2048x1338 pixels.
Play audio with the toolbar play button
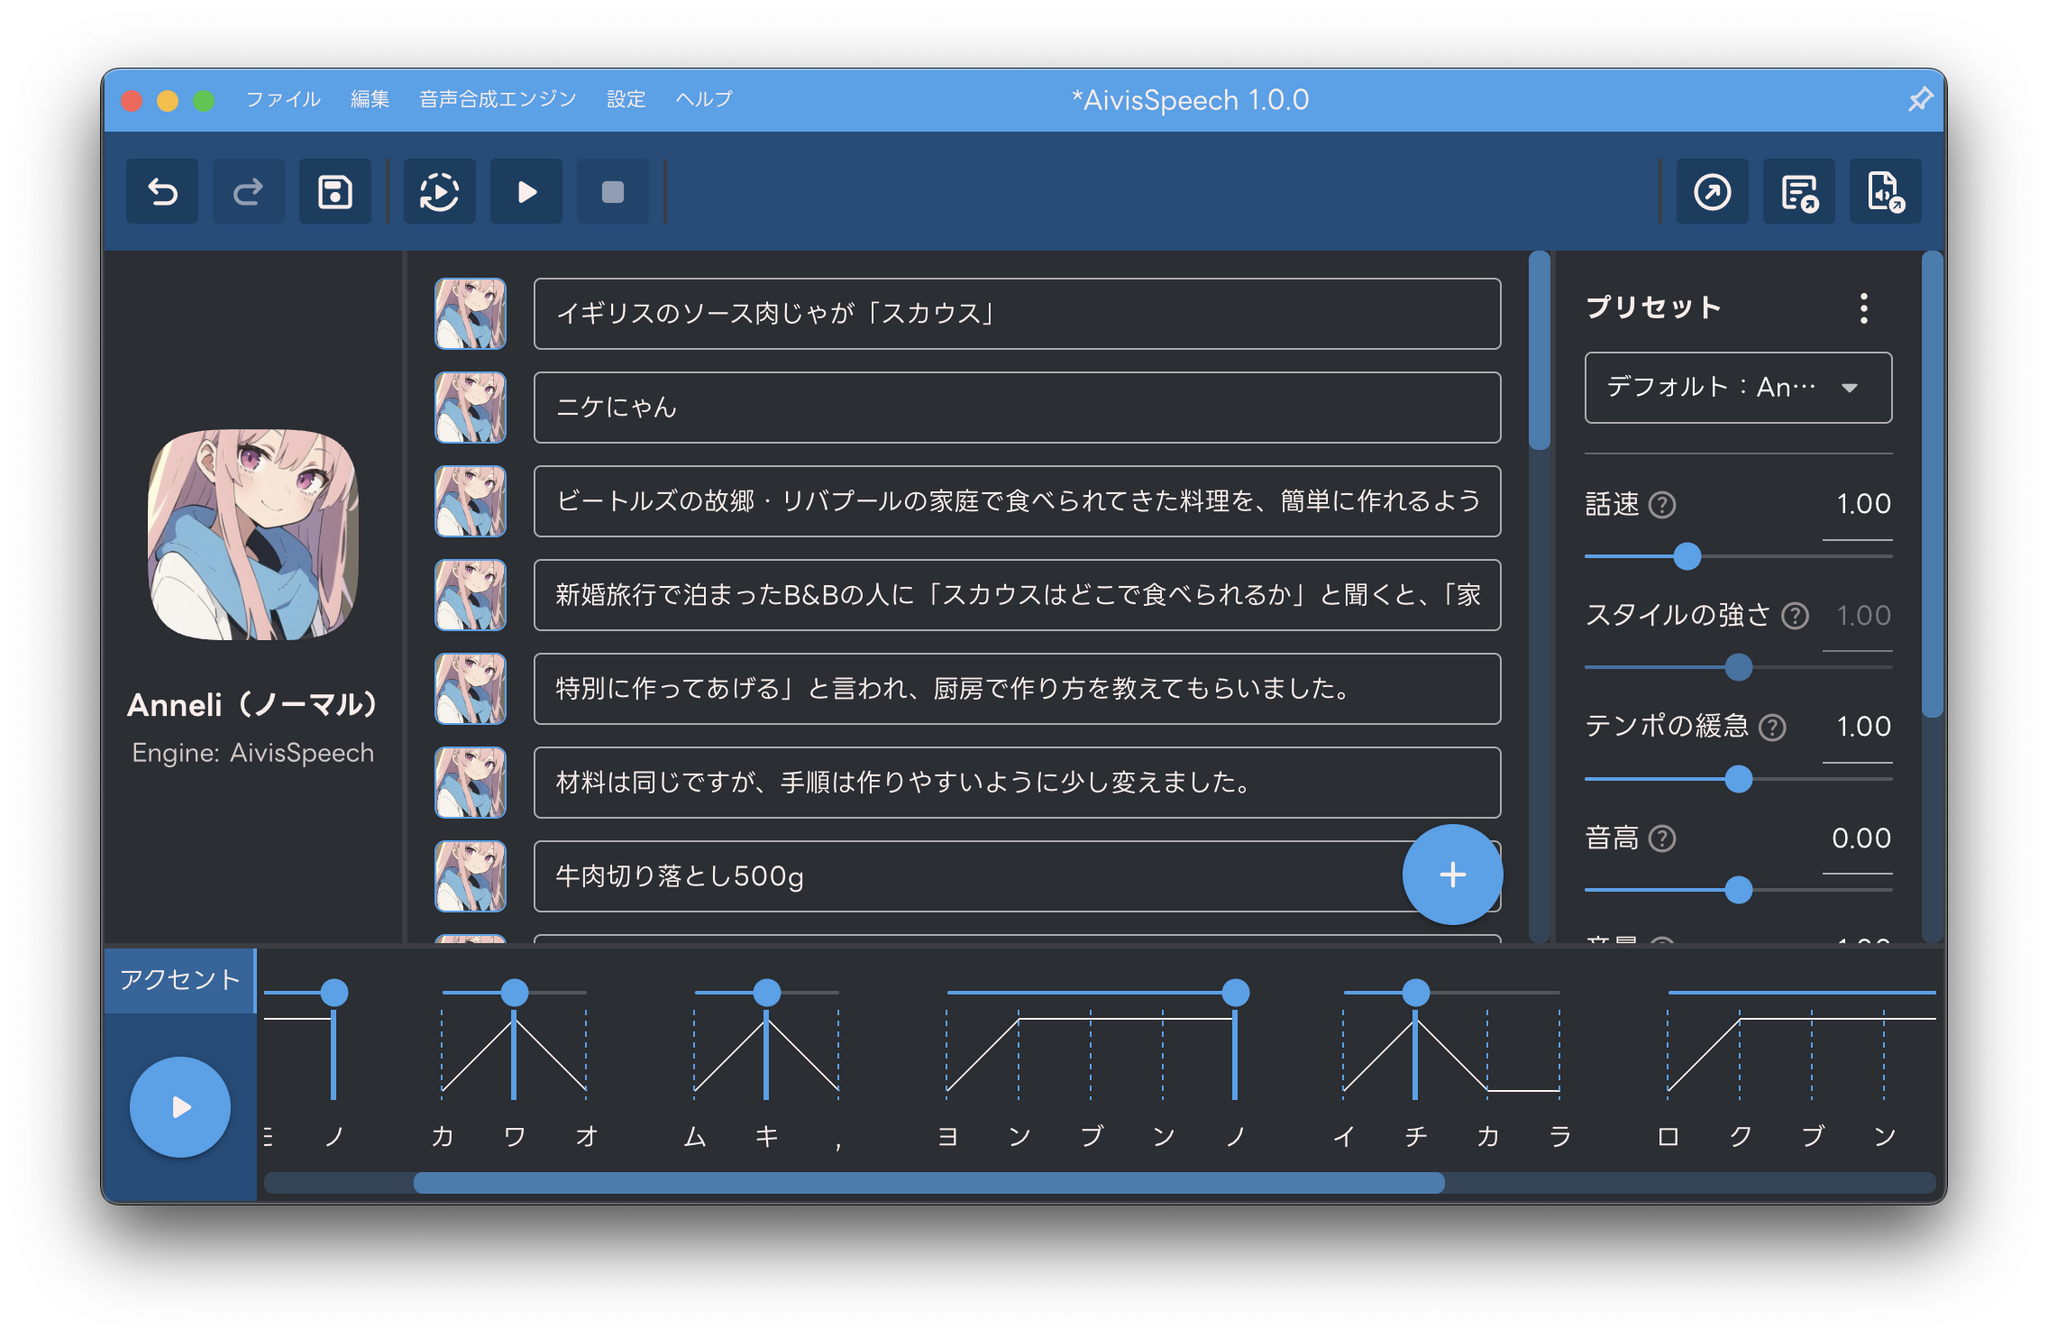526,191
